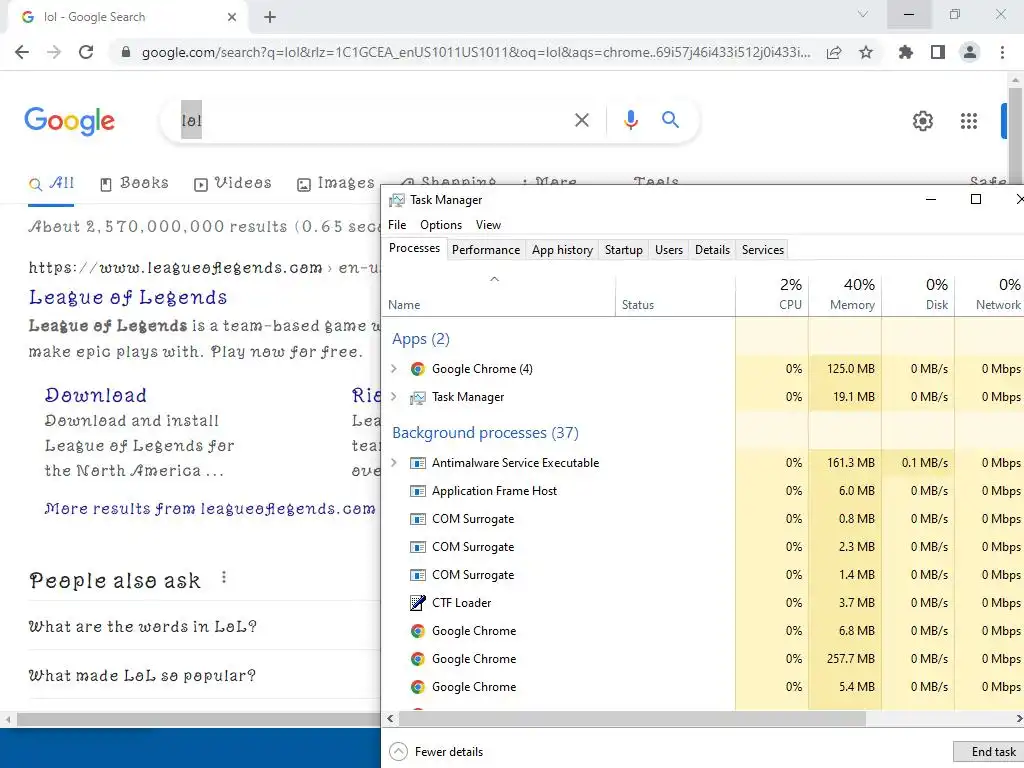
Task: Expand Task Manager process group
Action: click(394, 397)
